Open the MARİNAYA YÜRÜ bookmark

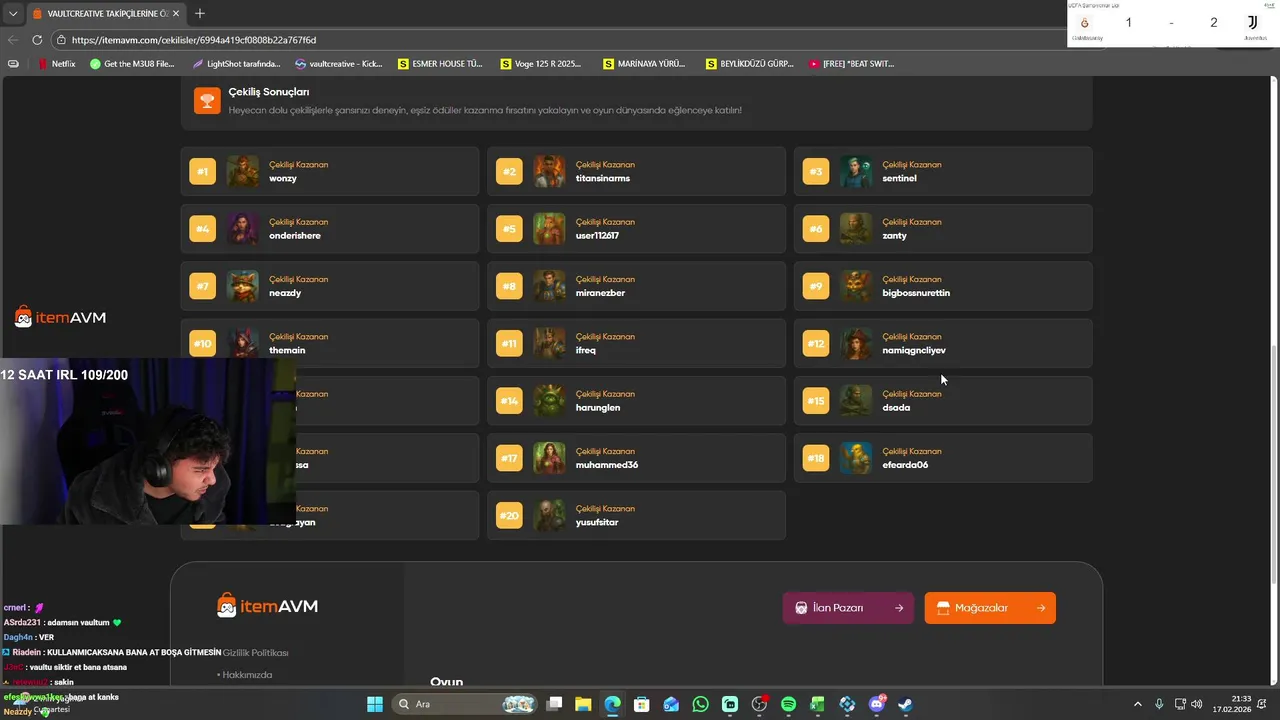645,63
